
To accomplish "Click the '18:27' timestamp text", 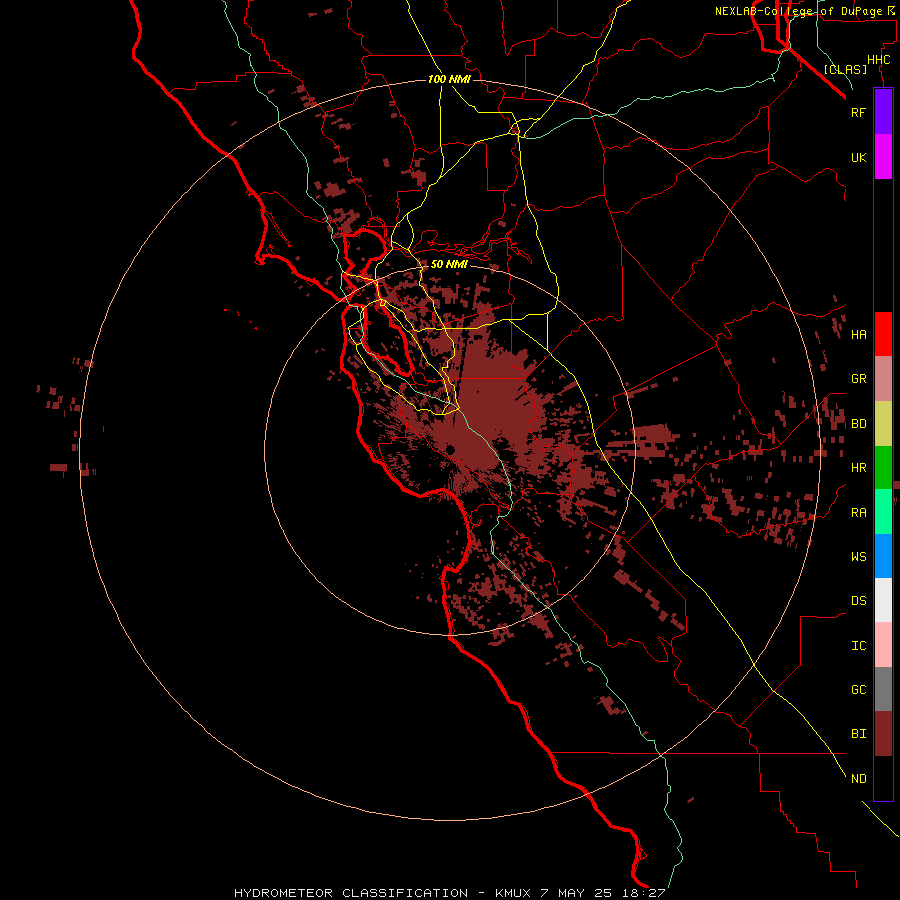I will [x=643, y=893].
